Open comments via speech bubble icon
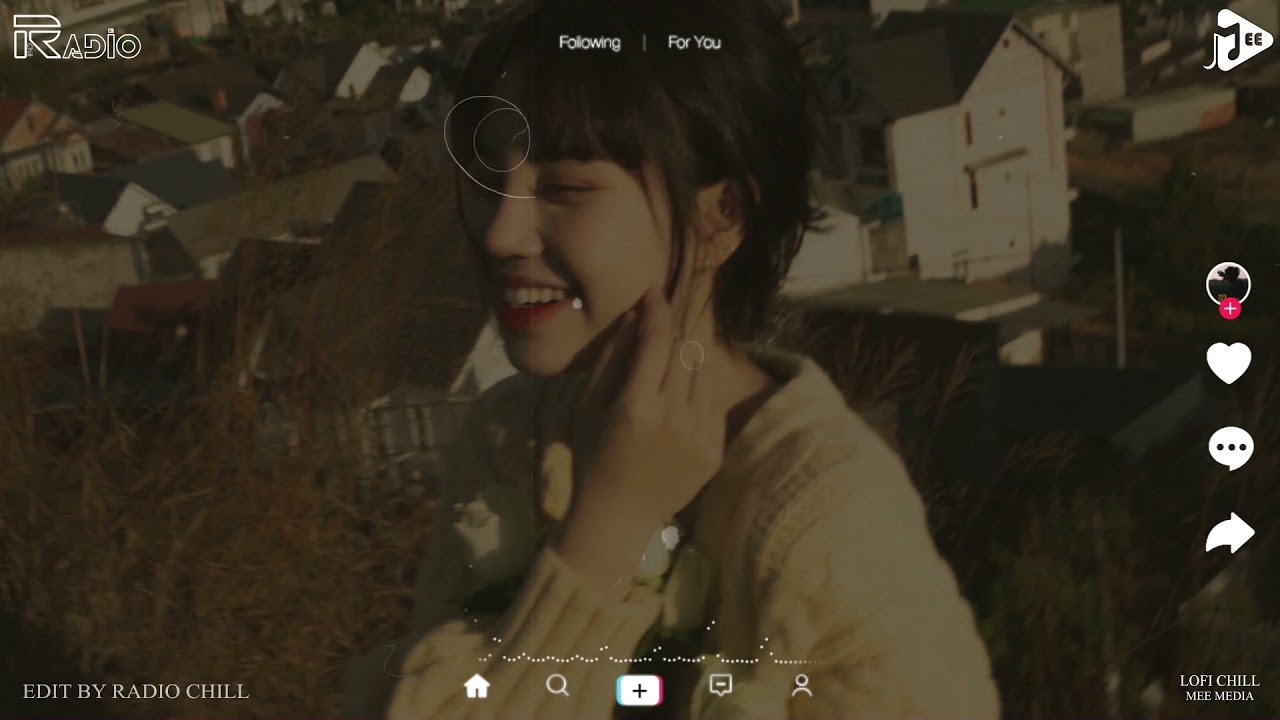The image size is (1280, 720). tap(1230, 448)
